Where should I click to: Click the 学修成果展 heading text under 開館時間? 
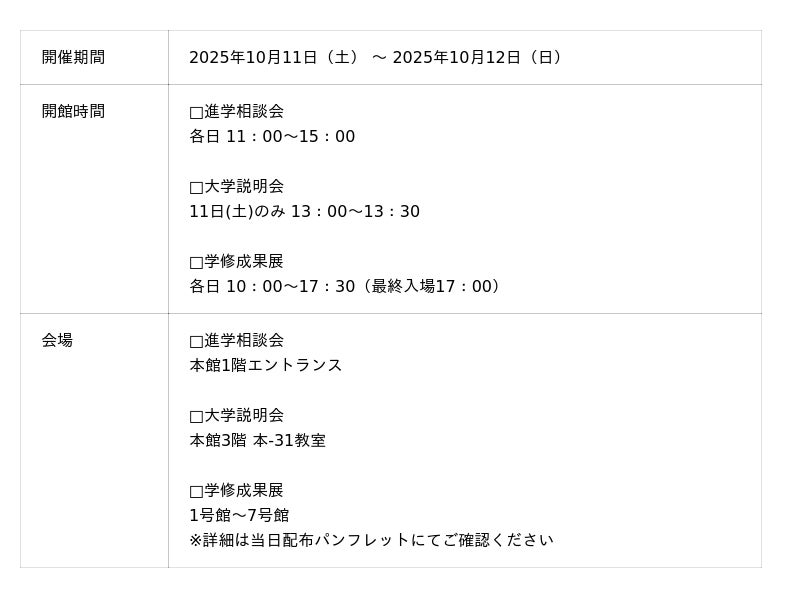(244, 262)
